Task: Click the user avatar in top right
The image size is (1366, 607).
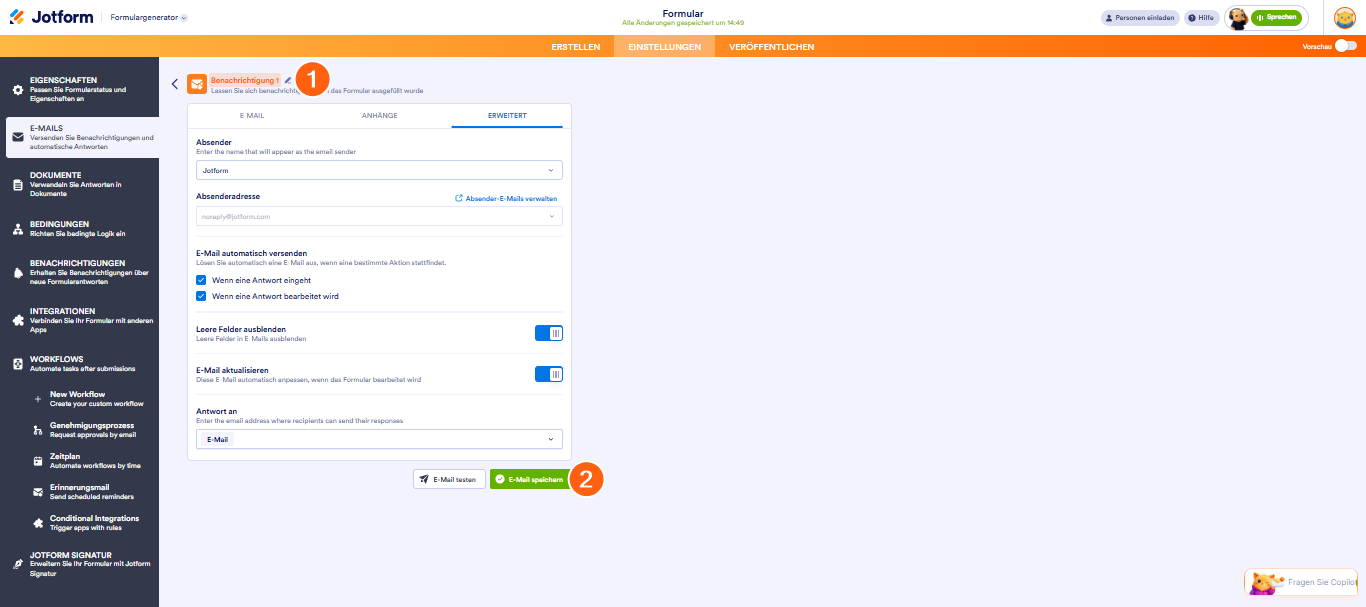Action: click(x=1345, y=18)
